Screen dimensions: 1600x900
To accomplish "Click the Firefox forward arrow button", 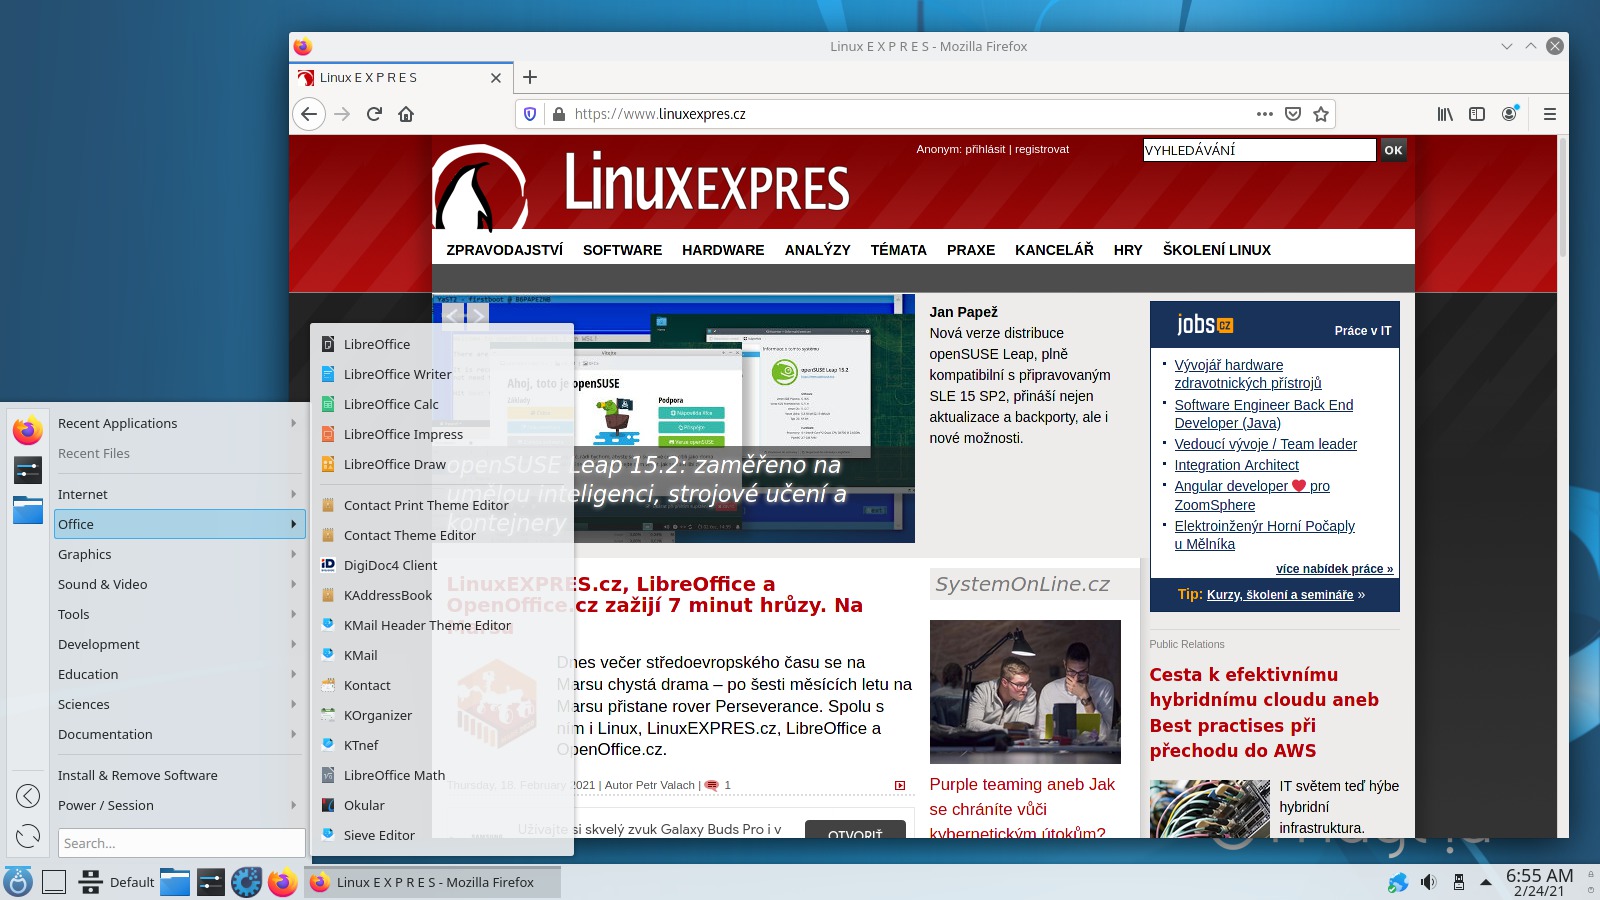I will tap(342, 114).
